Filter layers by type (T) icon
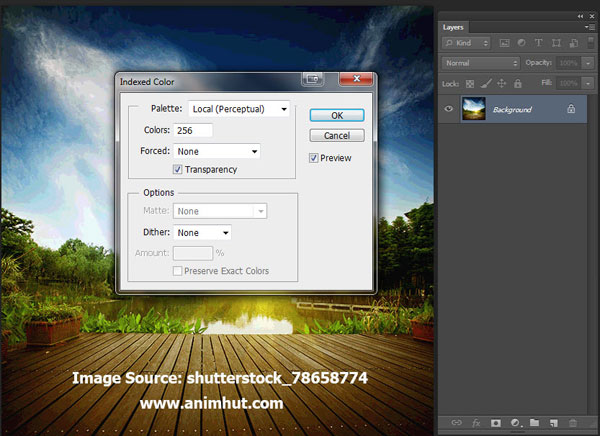This screenshot has height=436, width=600. click(x=540, y=44)
